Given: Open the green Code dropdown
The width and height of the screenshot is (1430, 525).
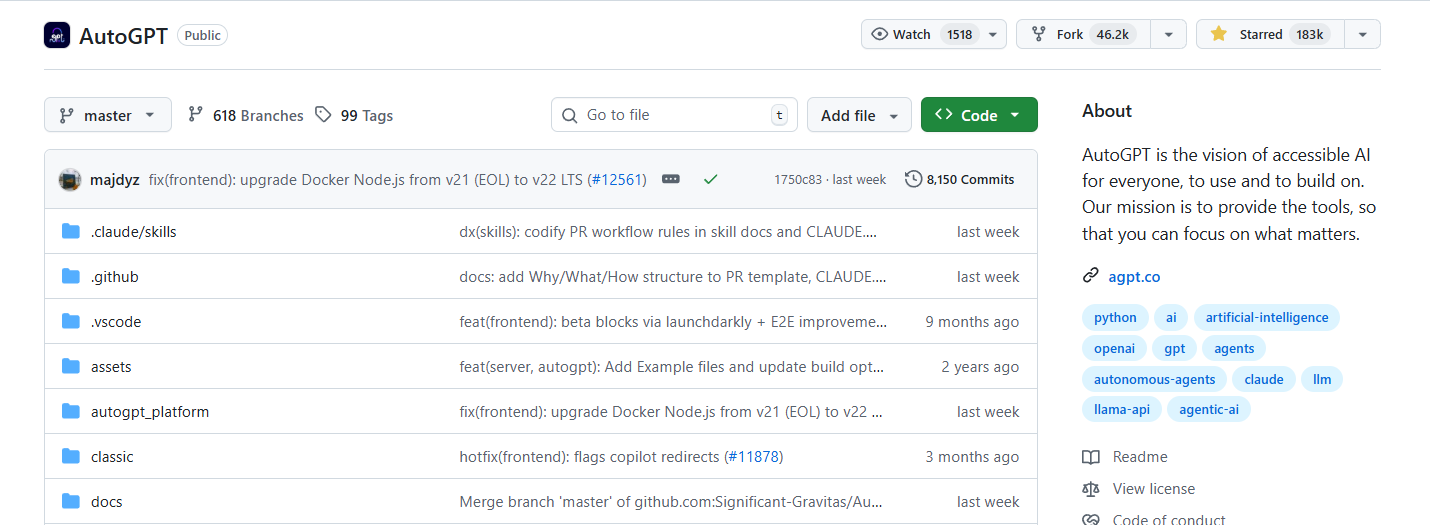Looking at the screenshot, I should [979, 115].
